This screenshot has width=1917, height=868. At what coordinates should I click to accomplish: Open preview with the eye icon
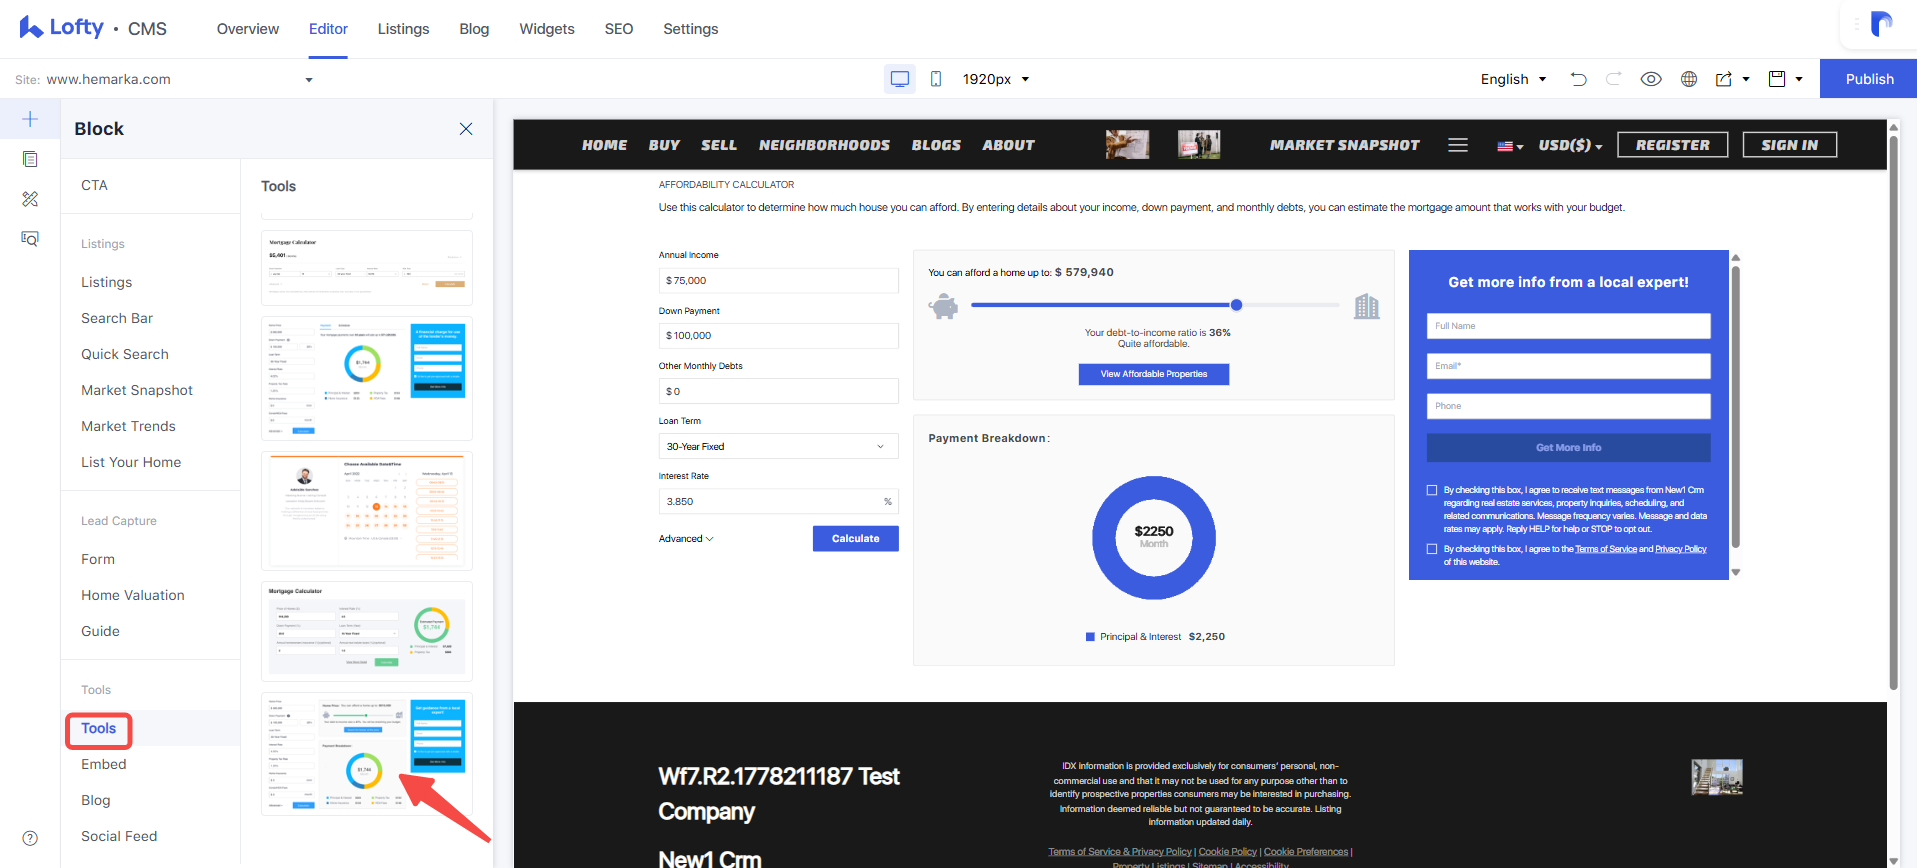pyautogui.click(x=1651, y=79)
